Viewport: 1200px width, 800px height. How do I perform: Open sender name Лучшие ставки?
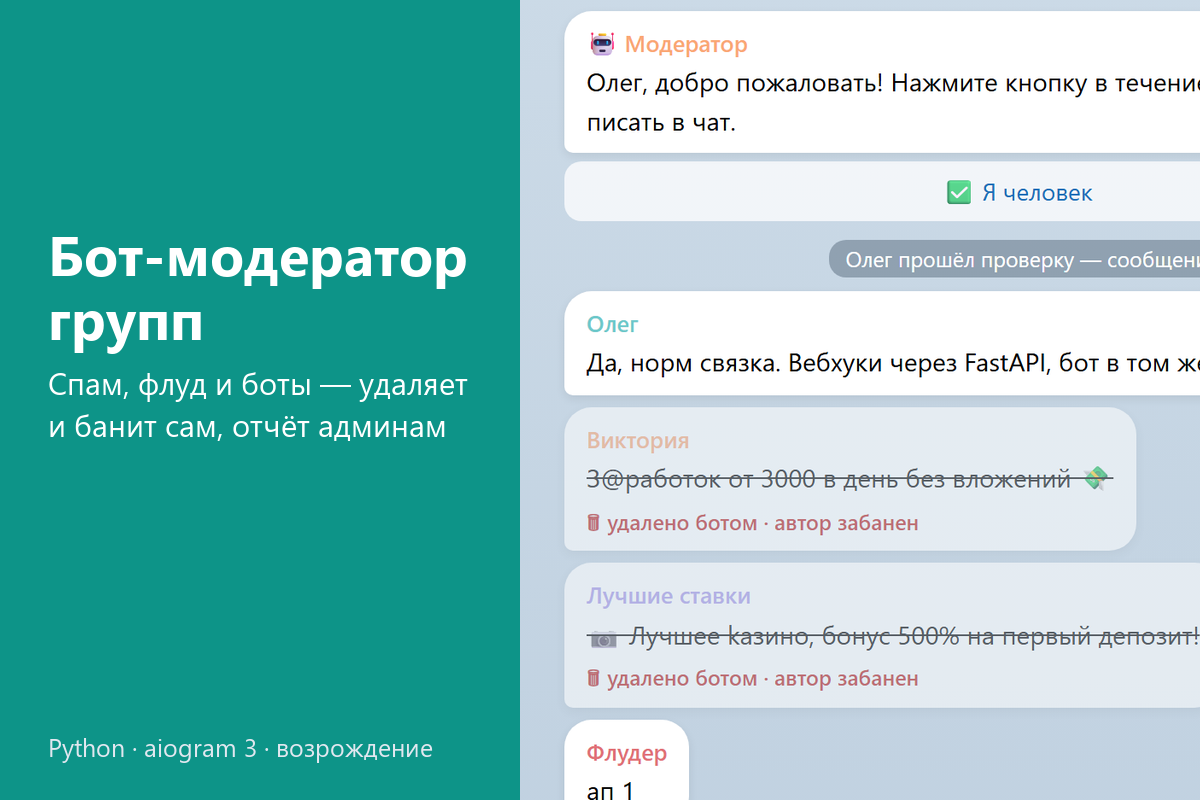[668, 596]
